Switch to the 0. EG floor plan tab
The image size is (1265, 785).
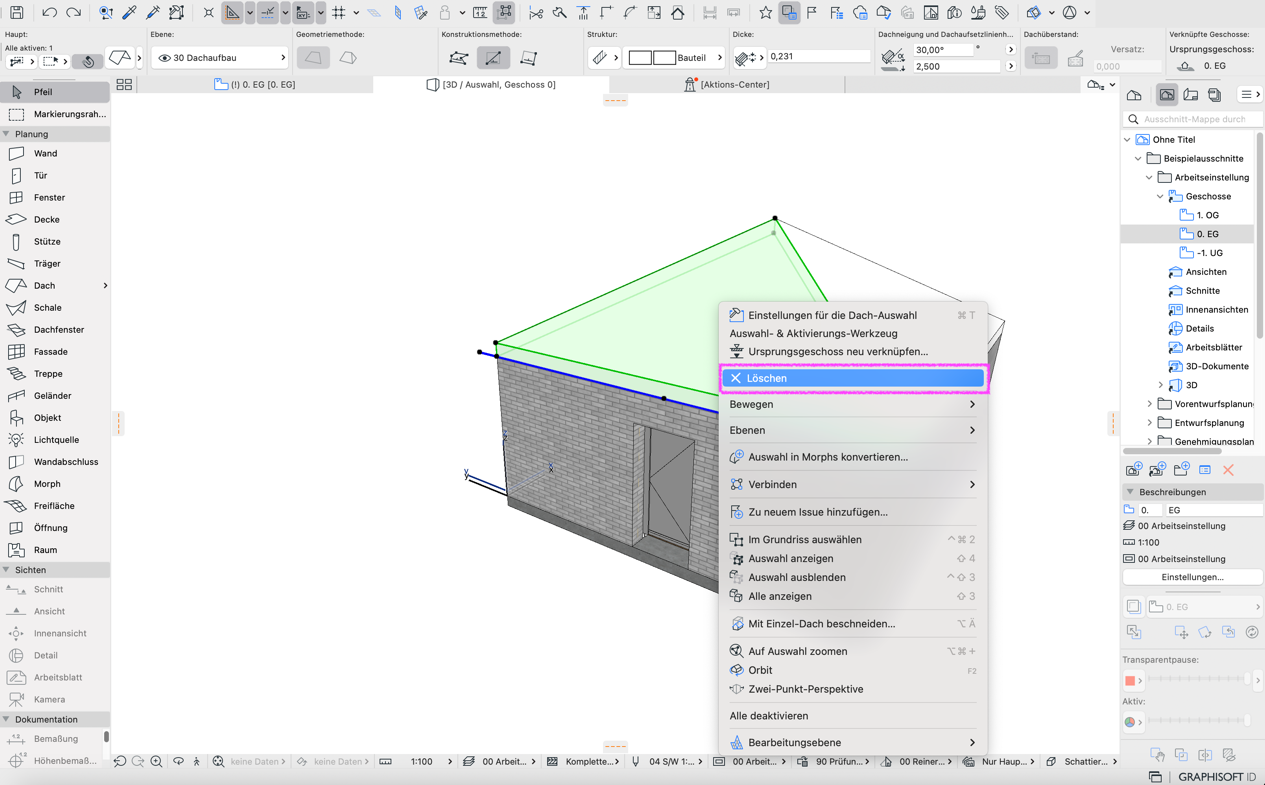point(255,85)
